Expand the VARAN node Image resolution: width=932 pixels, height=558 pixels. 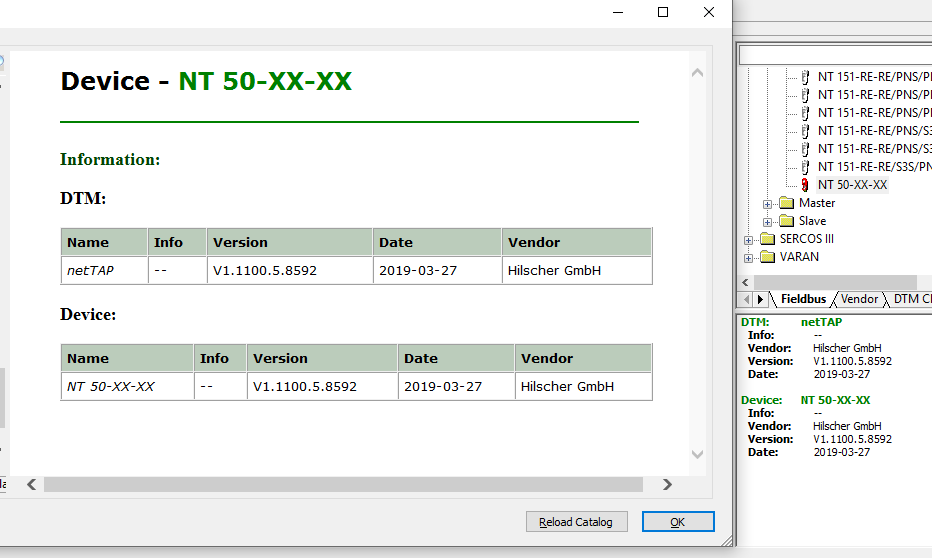tap(748, 258)
